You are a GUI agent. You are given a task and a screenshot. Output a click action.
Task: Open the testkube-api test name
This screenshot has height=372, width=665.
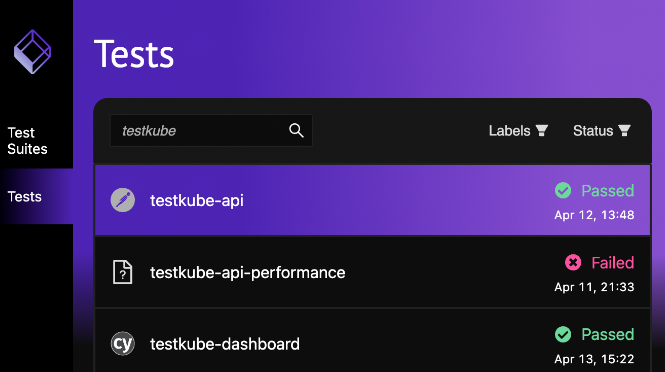click(x=197, y=200)
